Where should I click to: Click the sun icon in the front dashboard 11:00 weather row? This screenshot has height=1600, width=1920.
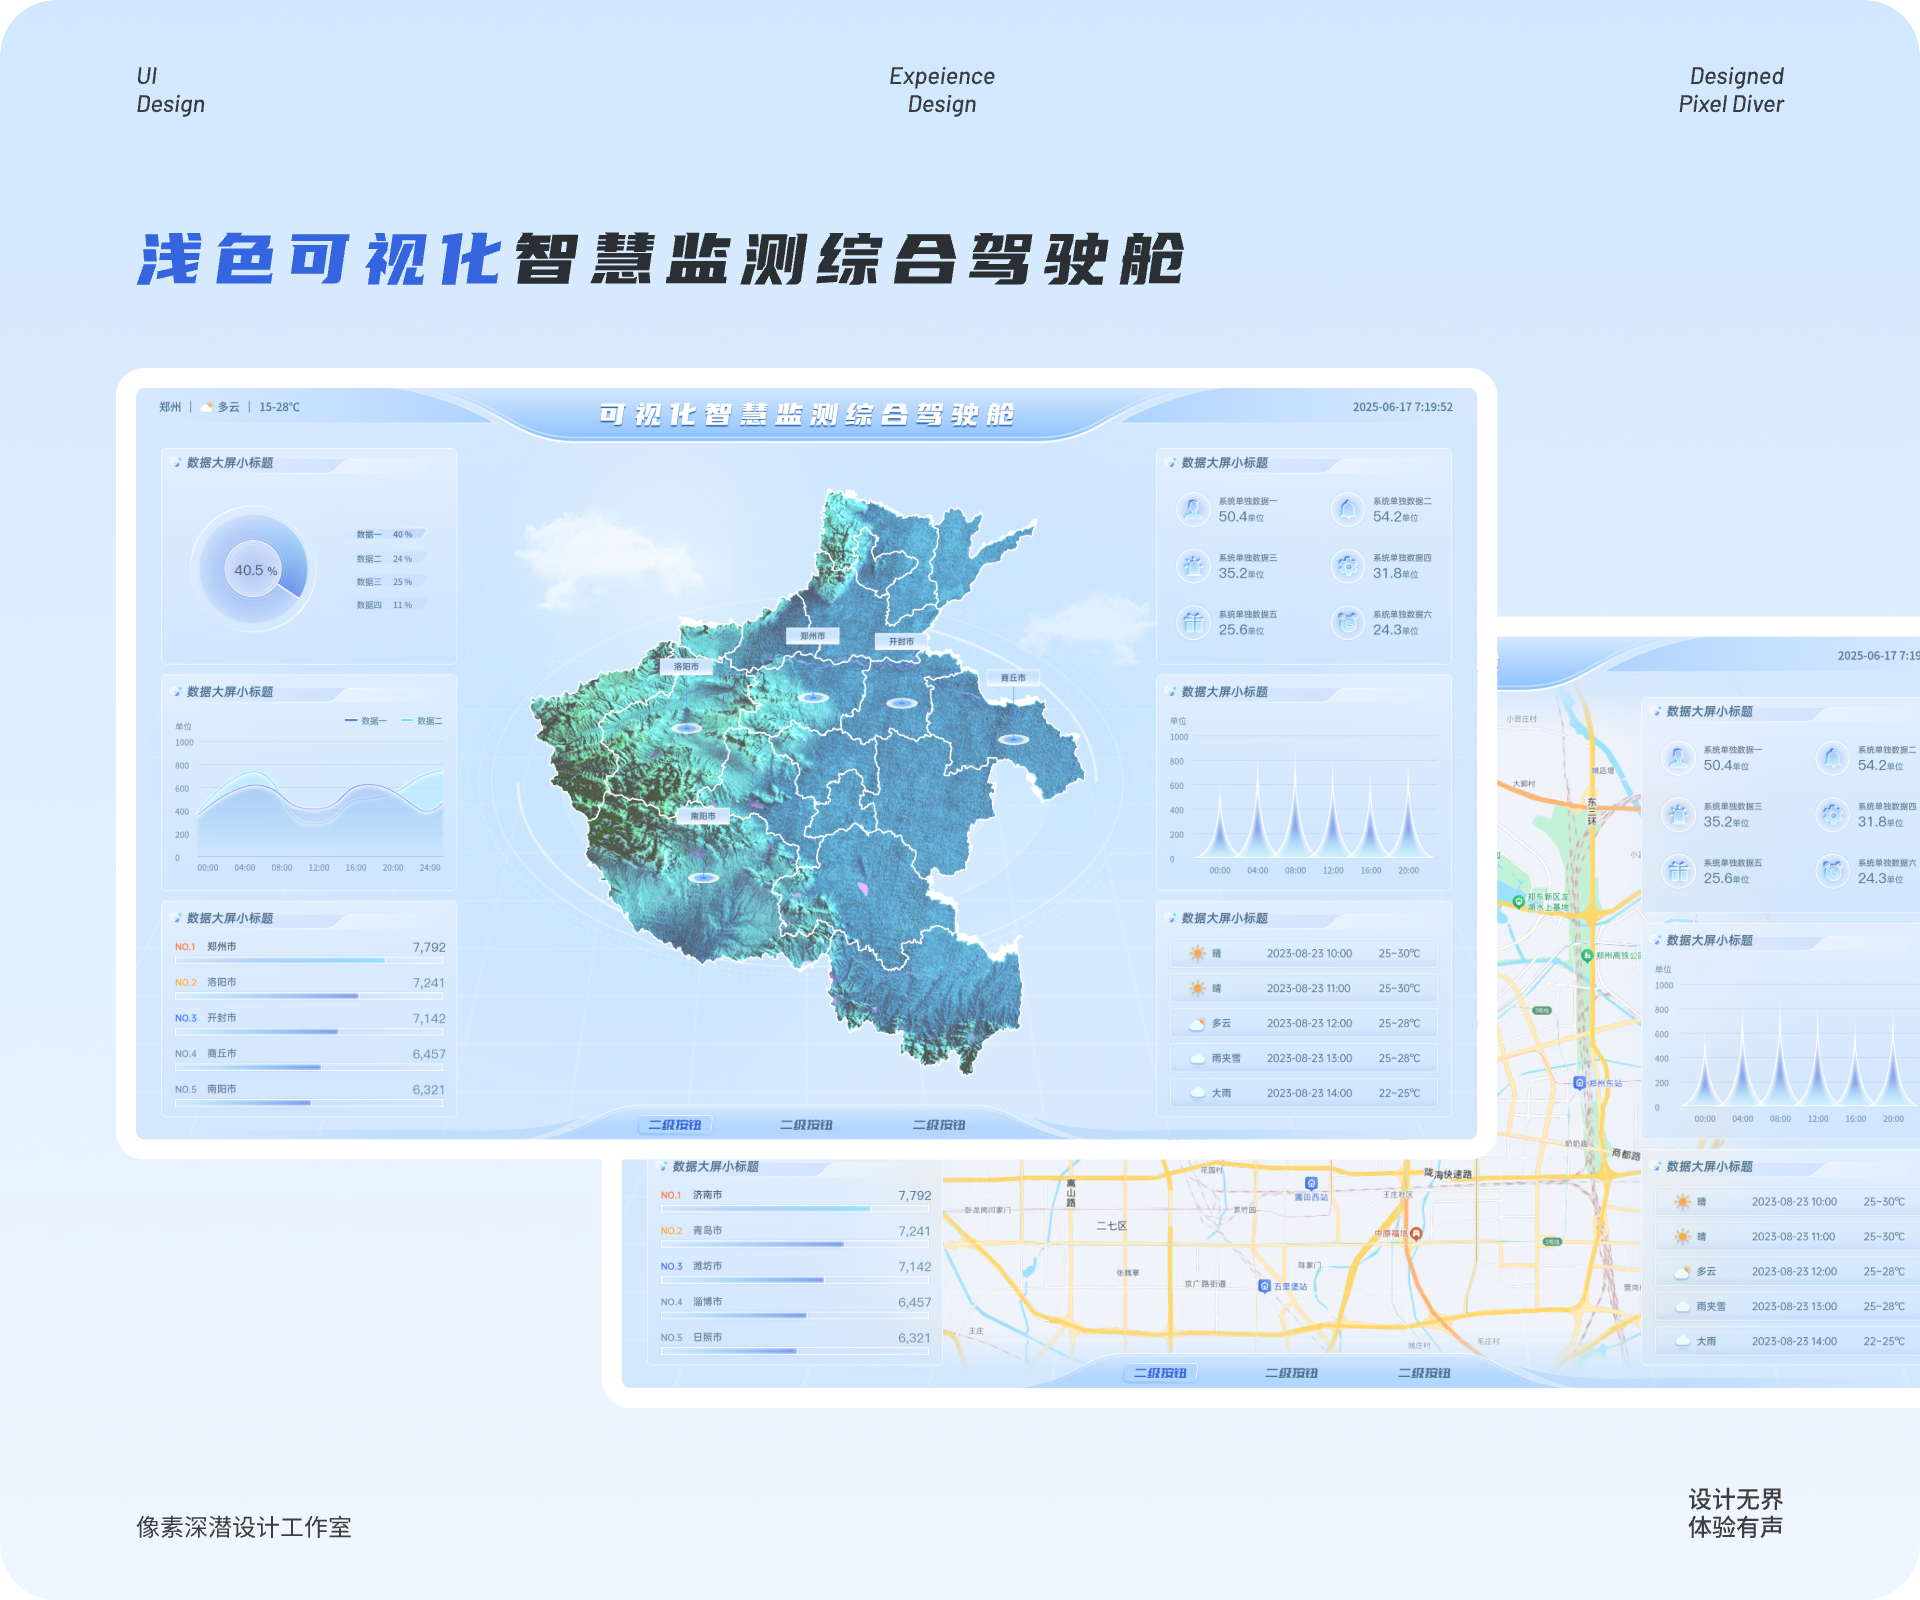pyautogui.click(x=1197, y=988)
